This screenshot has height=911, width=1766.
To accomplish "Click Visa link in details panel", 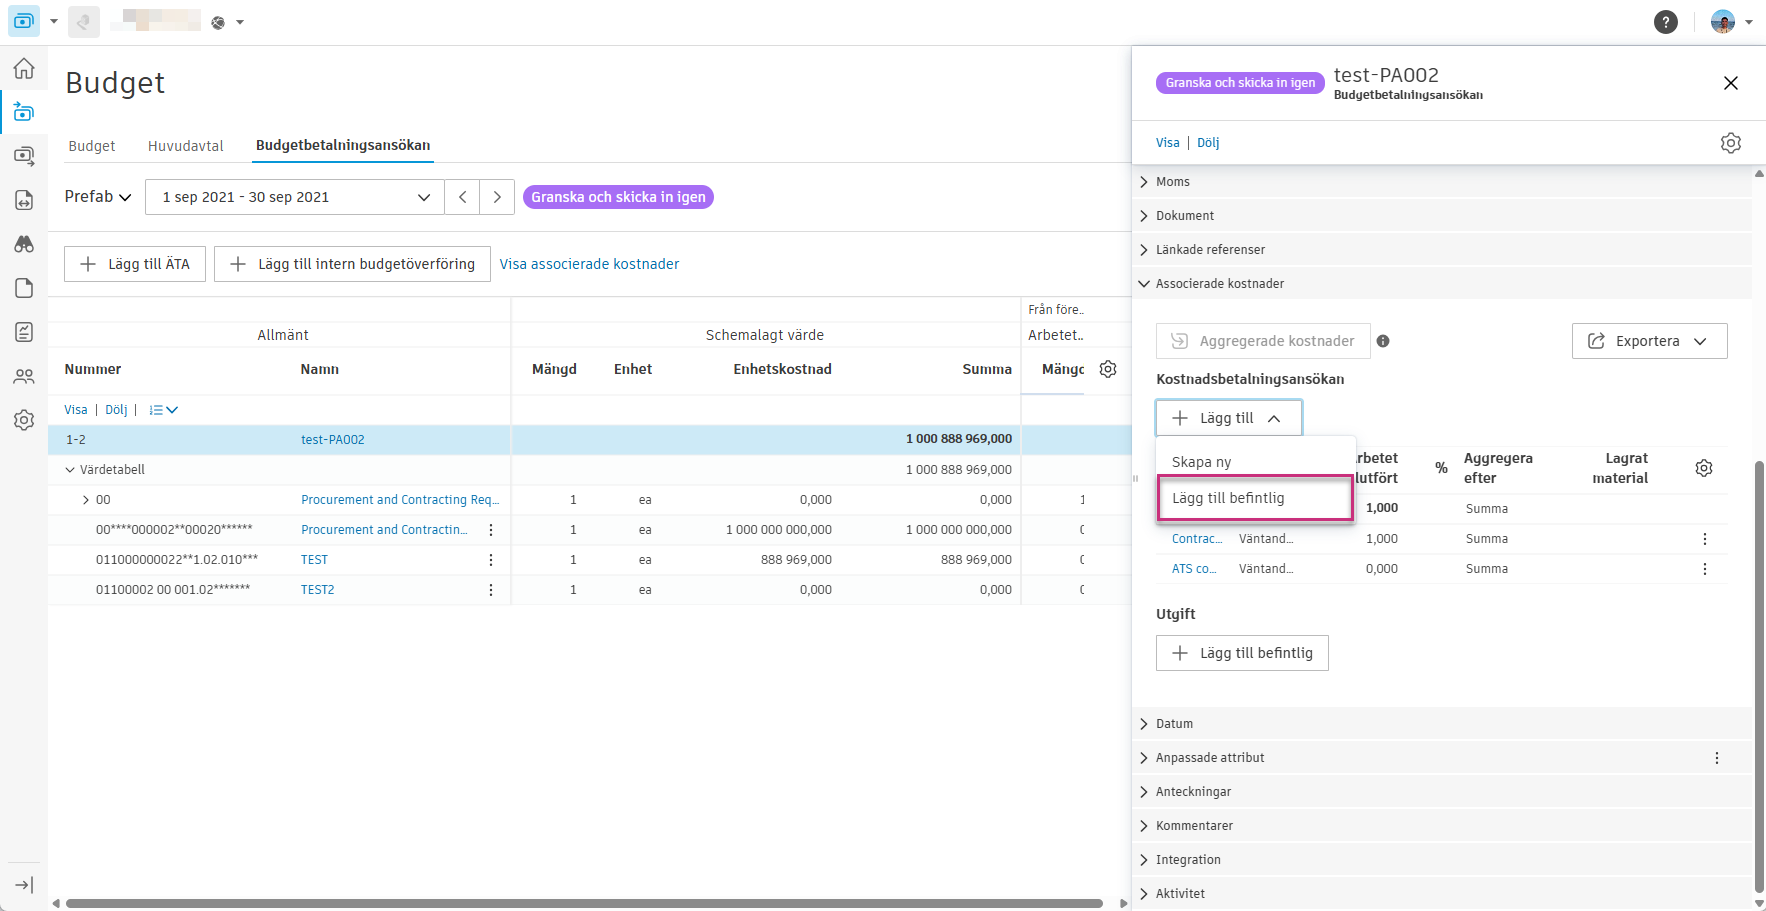I will 1167,143.
